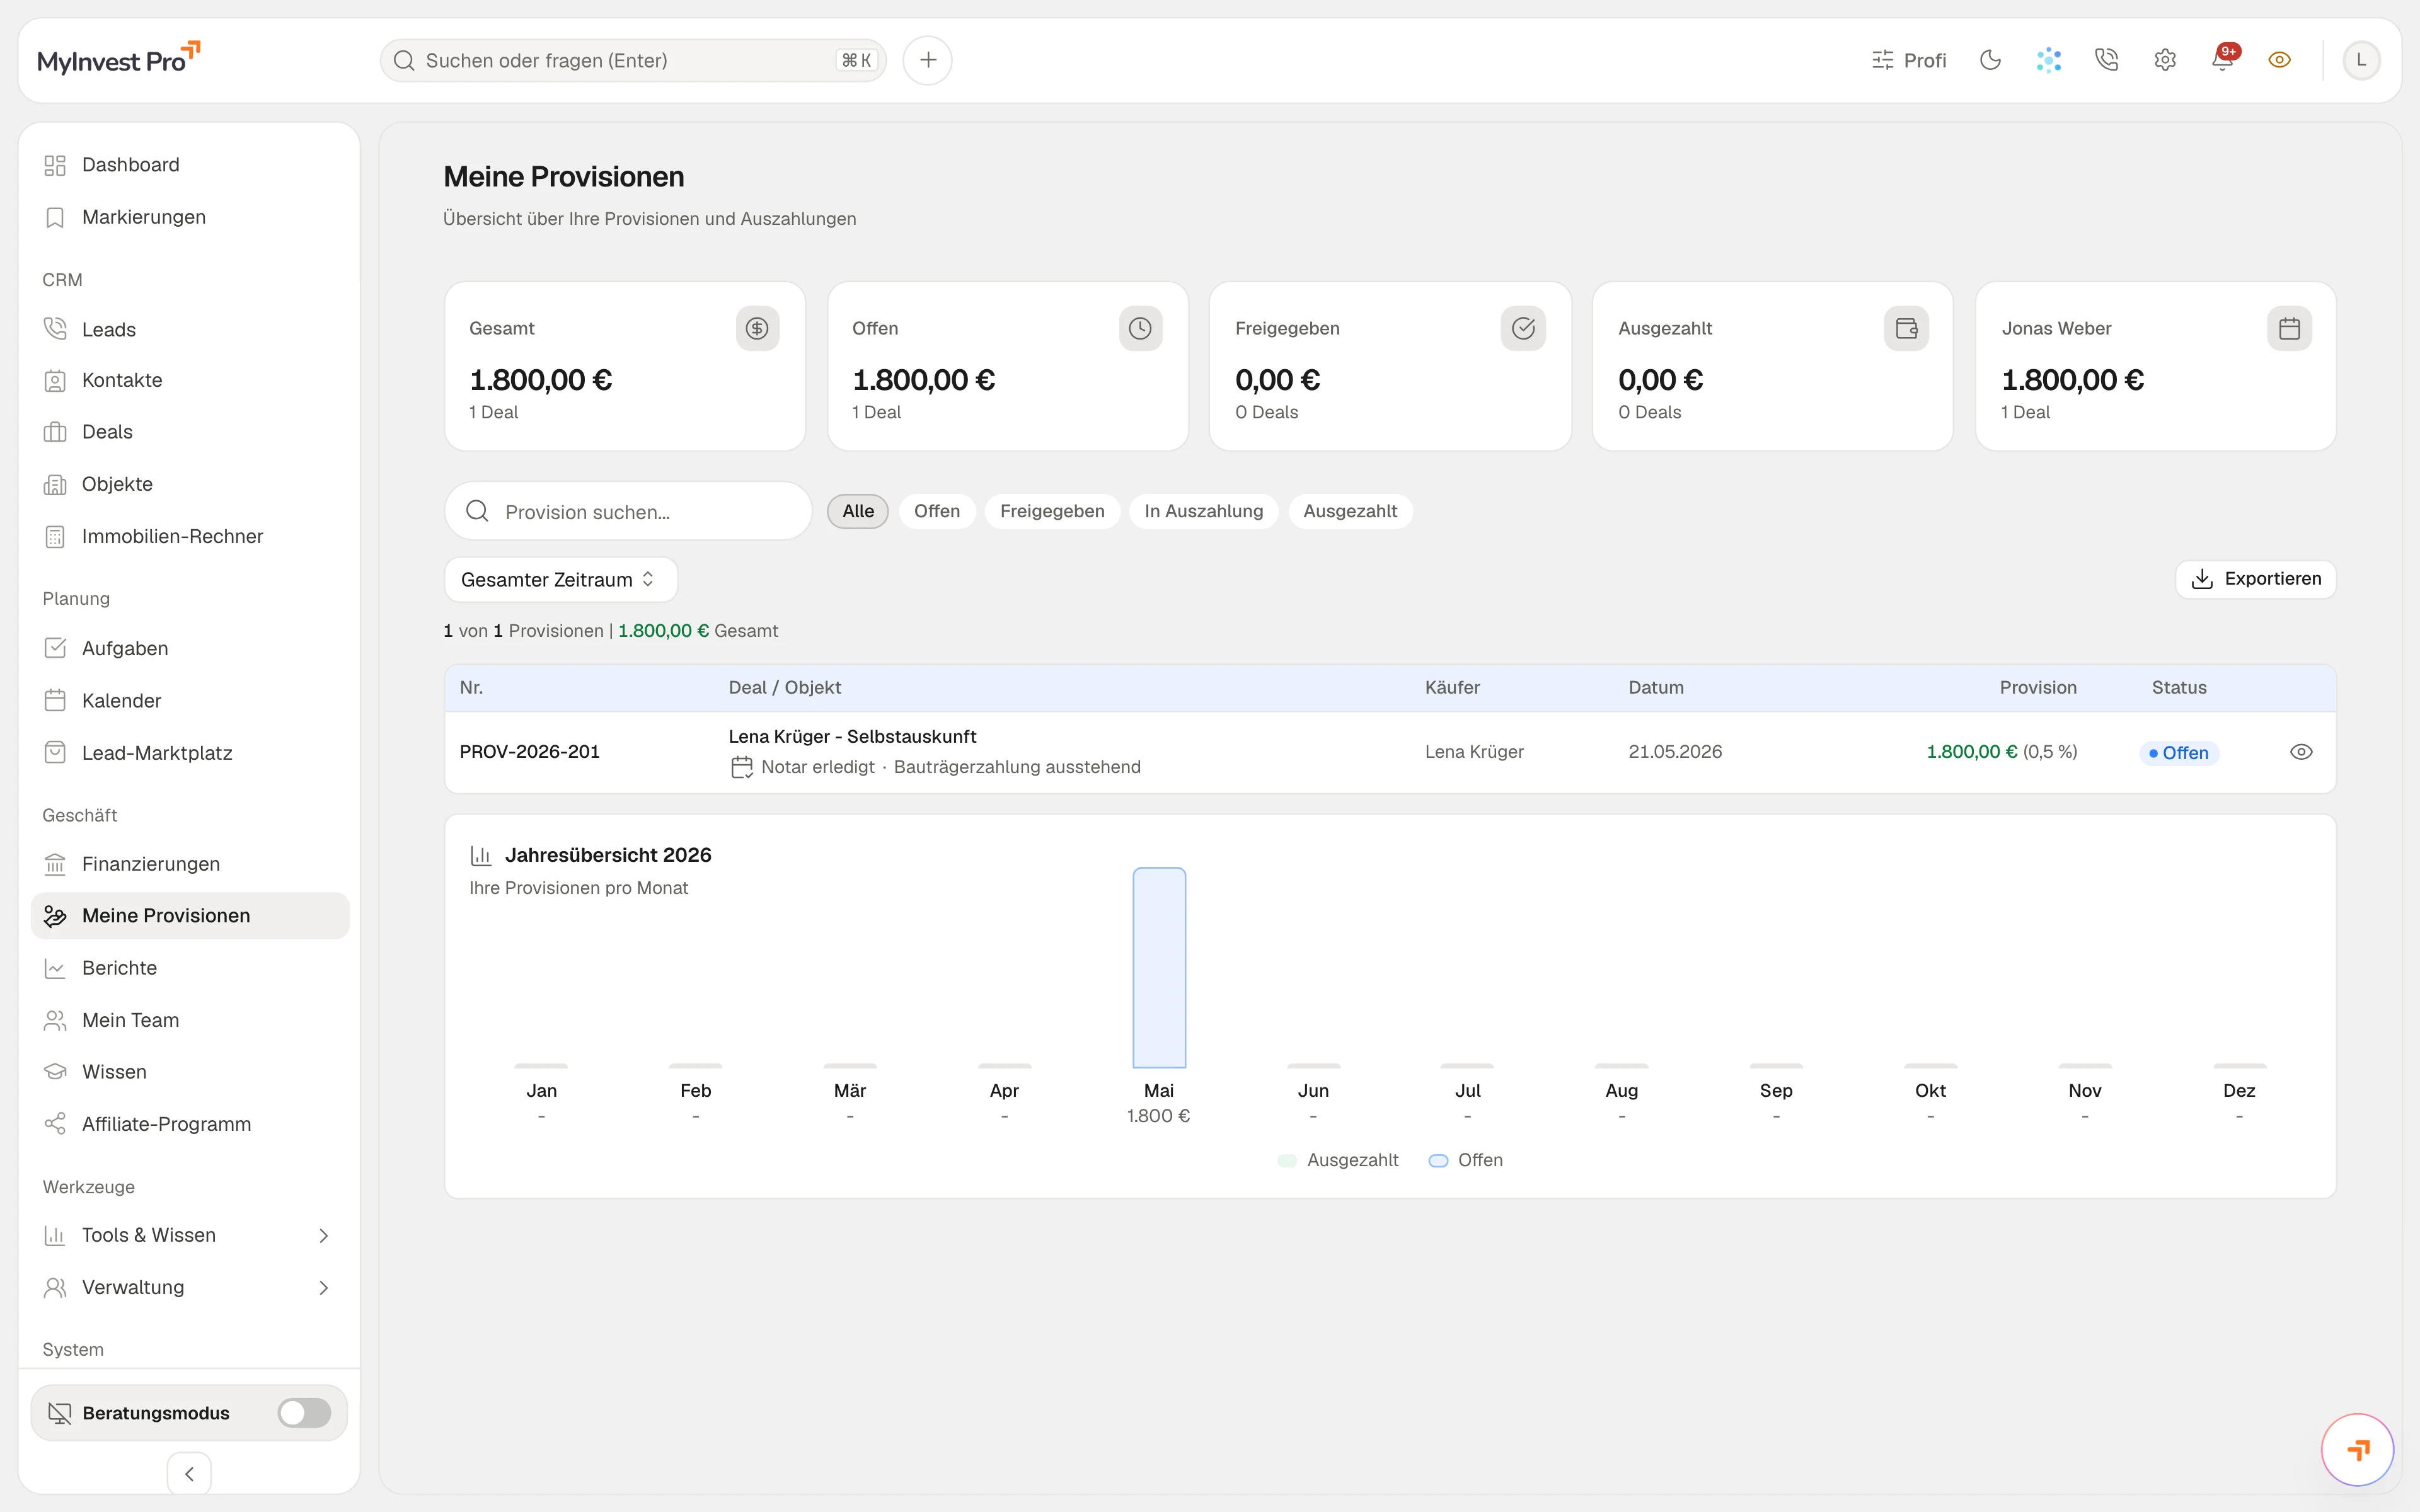Select the In Auszahlung filter chip
This screenshot has width=2420, height=1512.
click(1204, 511)
